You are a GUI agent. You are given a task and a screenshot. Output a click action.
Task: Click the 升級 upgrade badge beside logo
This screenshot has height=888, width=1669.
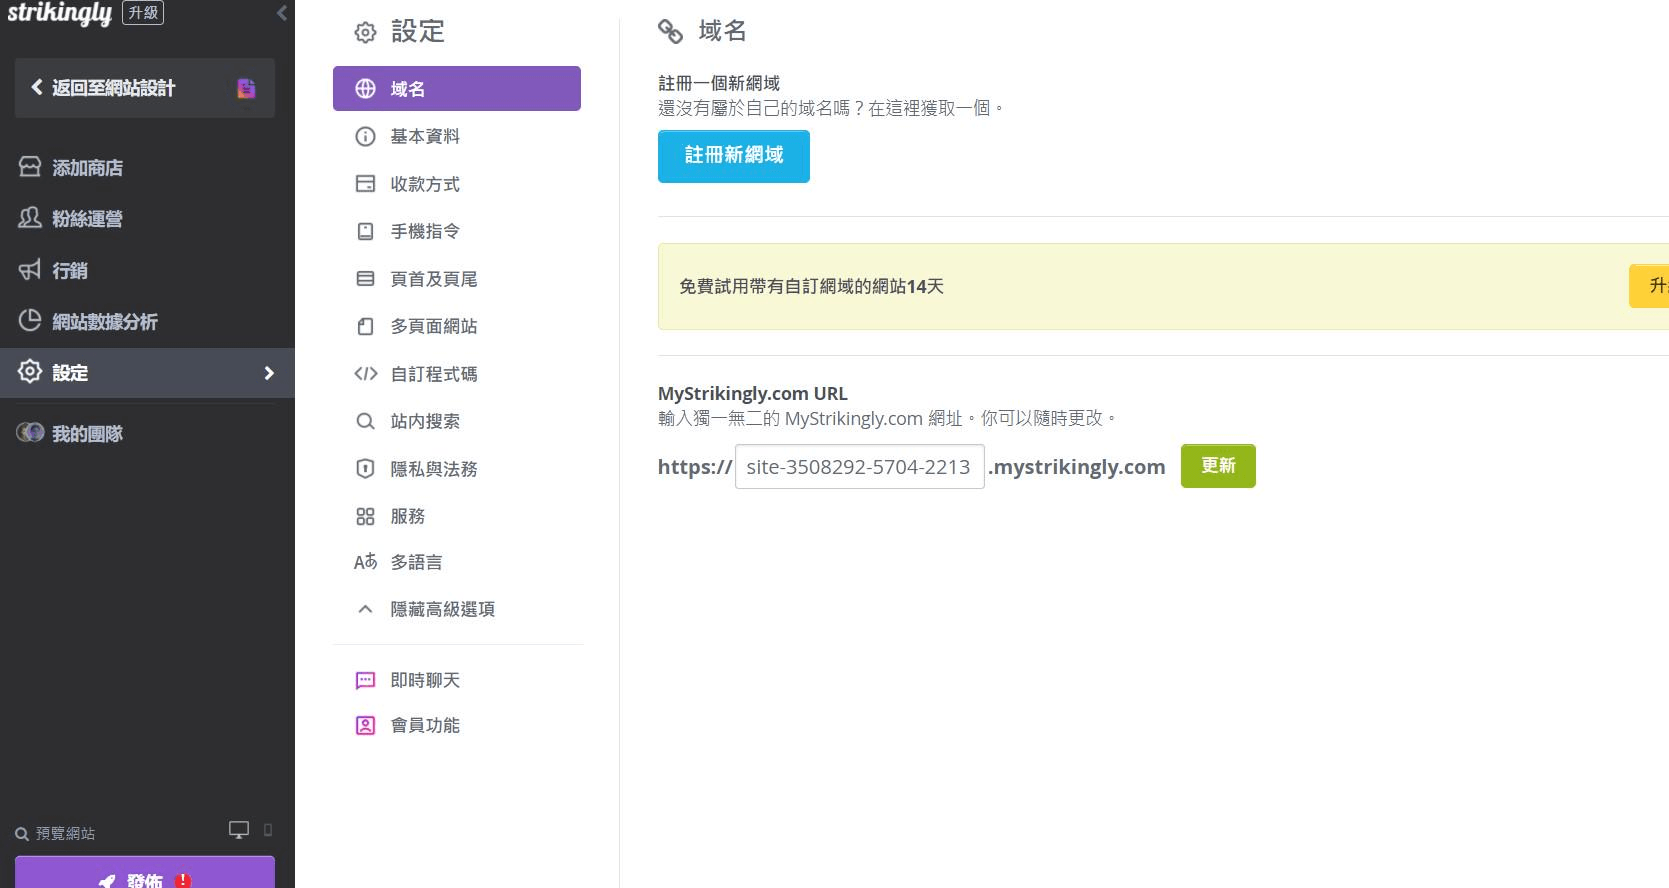[143, 13]
